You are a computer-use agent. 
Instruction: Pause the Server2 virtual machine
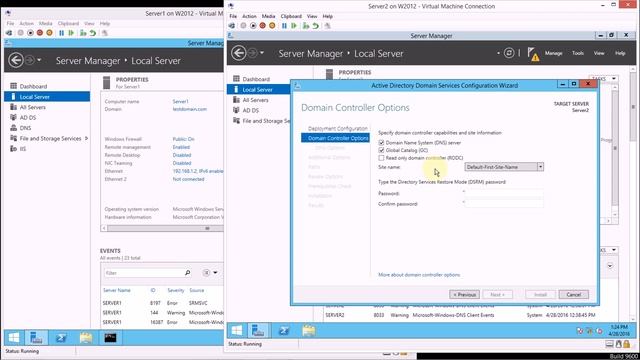284,26
